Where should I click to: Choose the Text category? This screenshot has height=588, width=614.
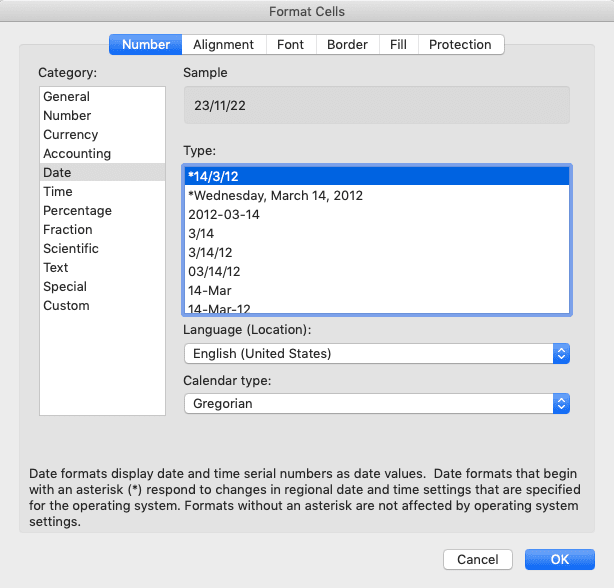(x=103, y=267)
